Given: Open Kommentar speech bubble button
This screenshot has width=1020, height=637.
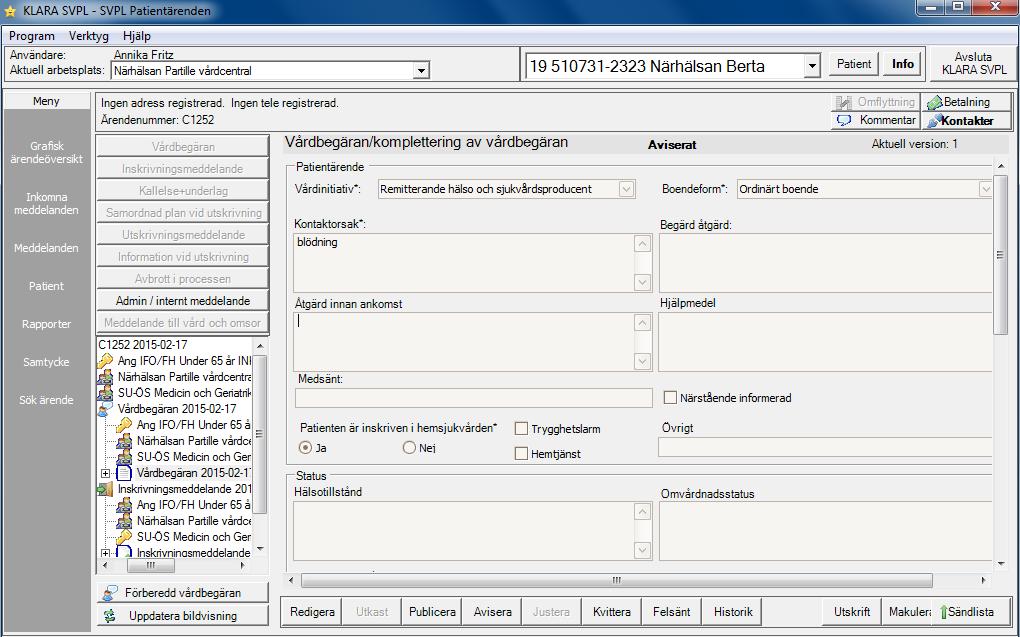Looking at the screenshot, I should click(876, 120).
